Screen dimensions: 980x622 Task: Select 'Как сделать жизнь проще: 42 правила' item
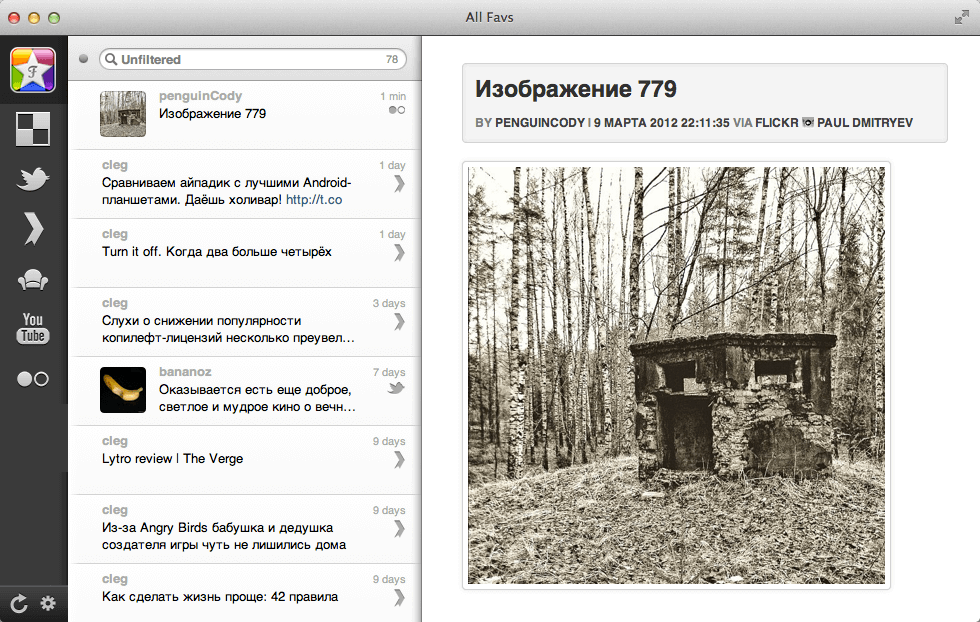[x=220, y=597]
